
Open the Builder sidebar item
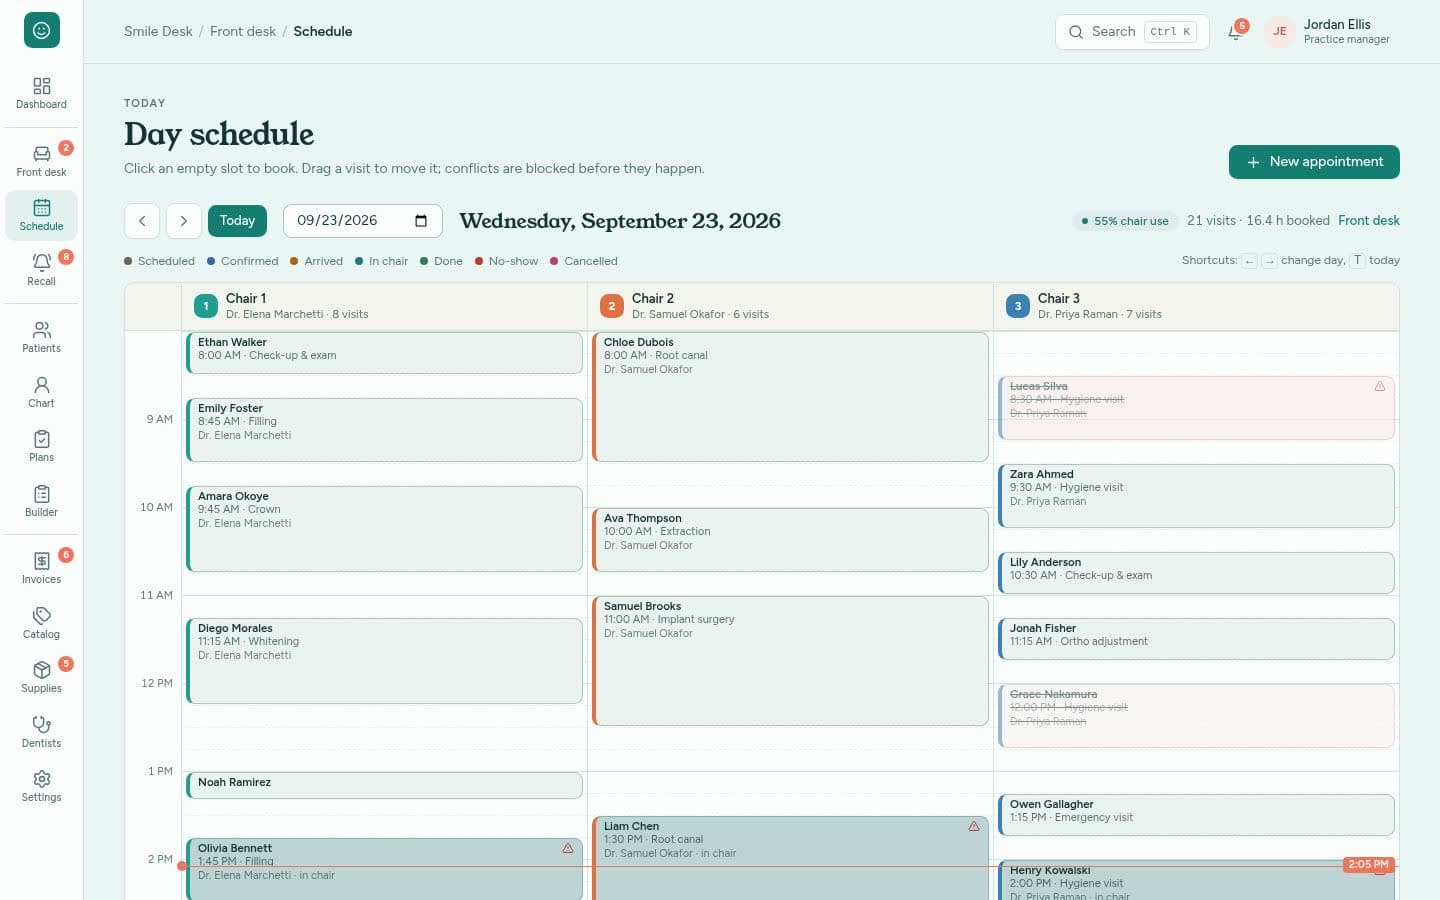click(41, 501)
